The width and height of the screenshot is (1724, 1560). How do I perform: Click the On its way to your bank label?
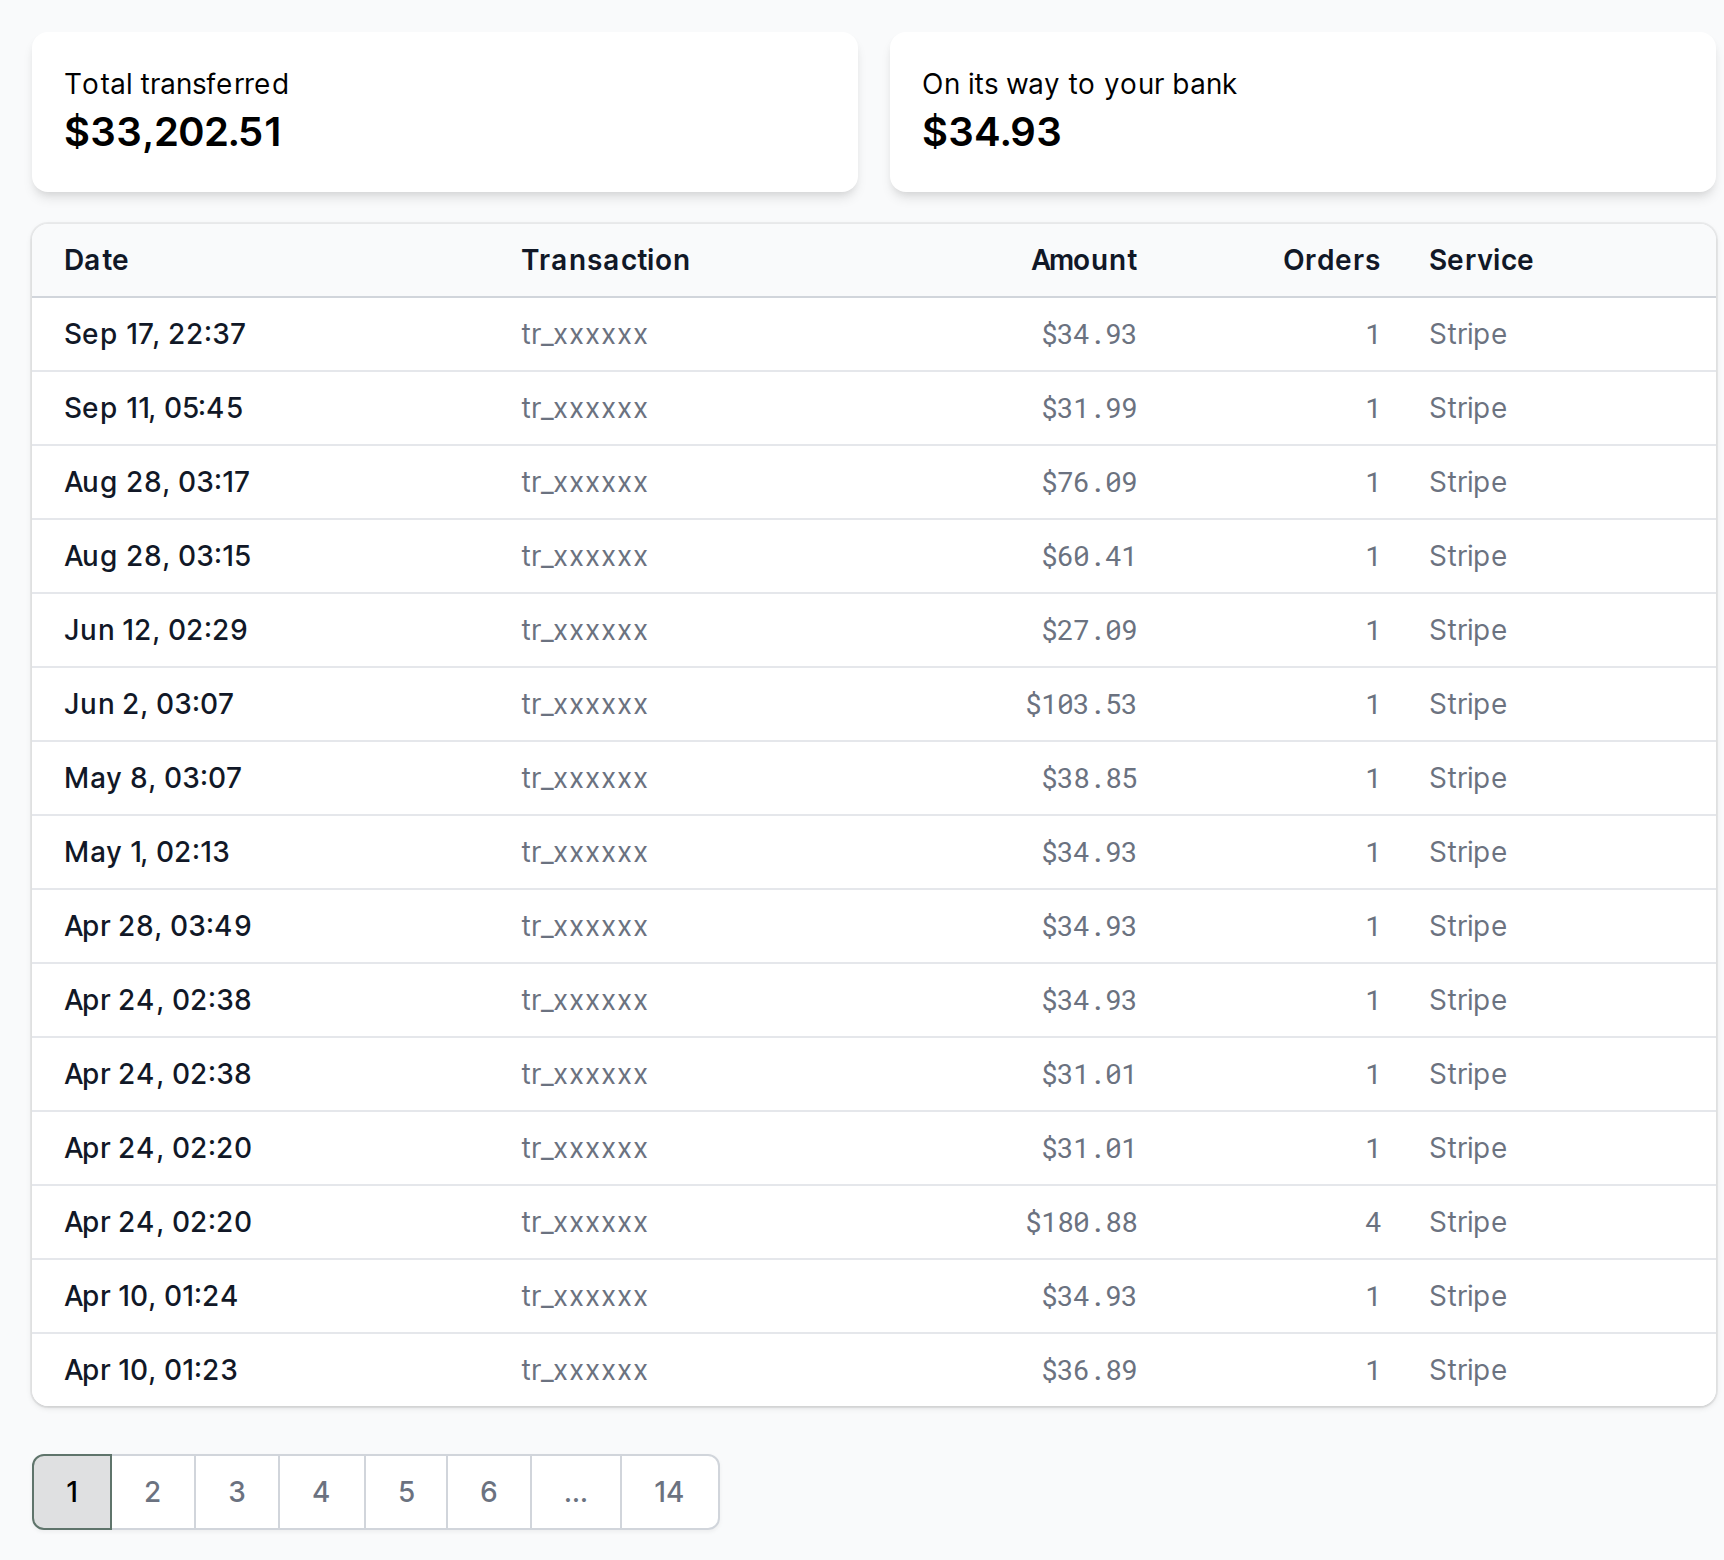point(1079,84)
